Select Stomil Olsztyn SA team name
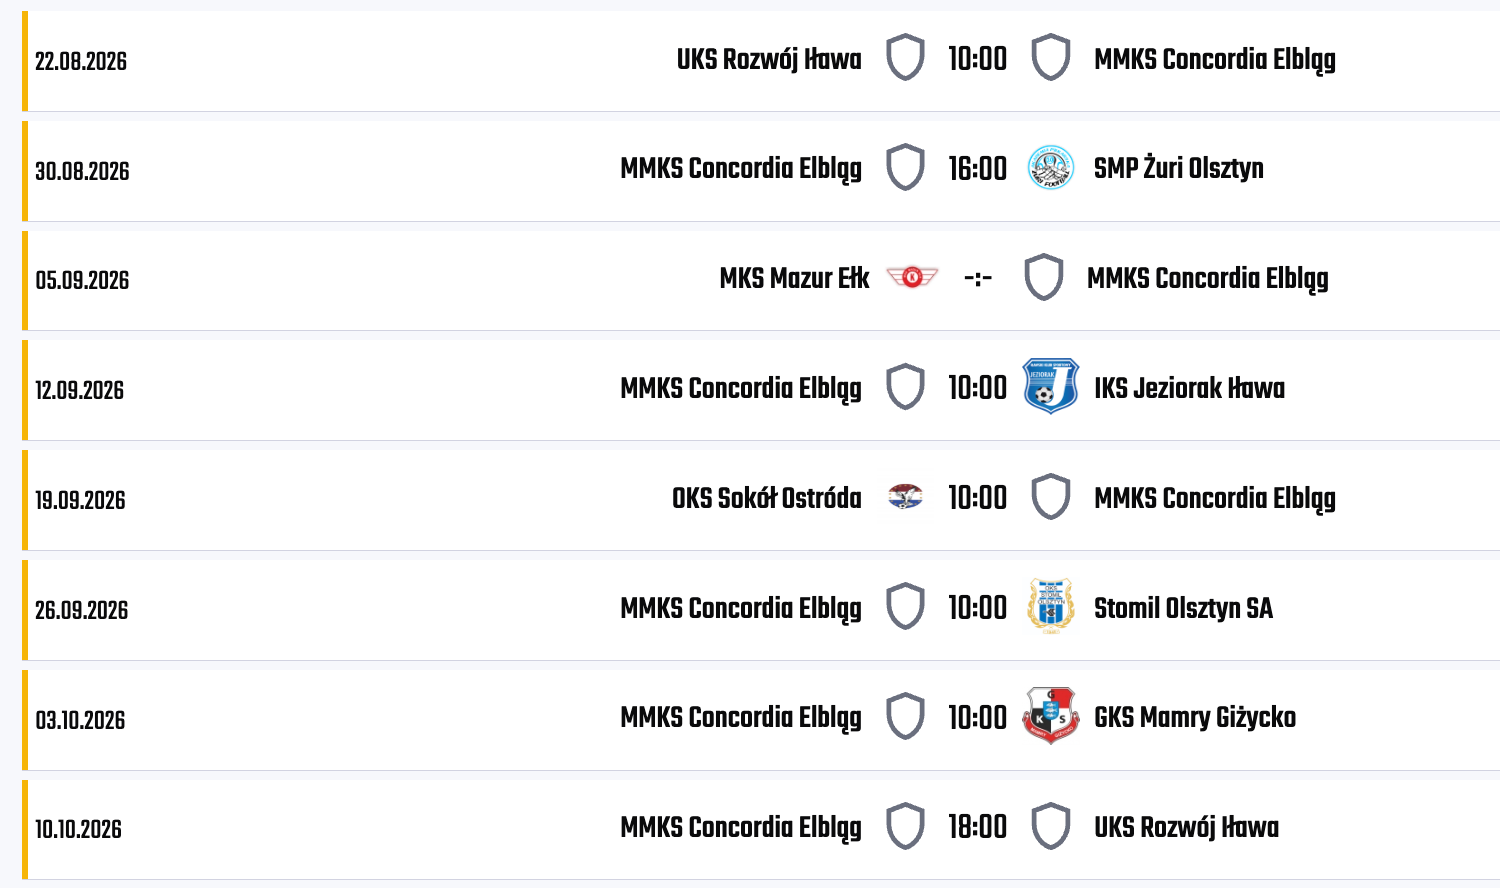The width and height of the screenshot is (1500, 888). click(1183, 608)
